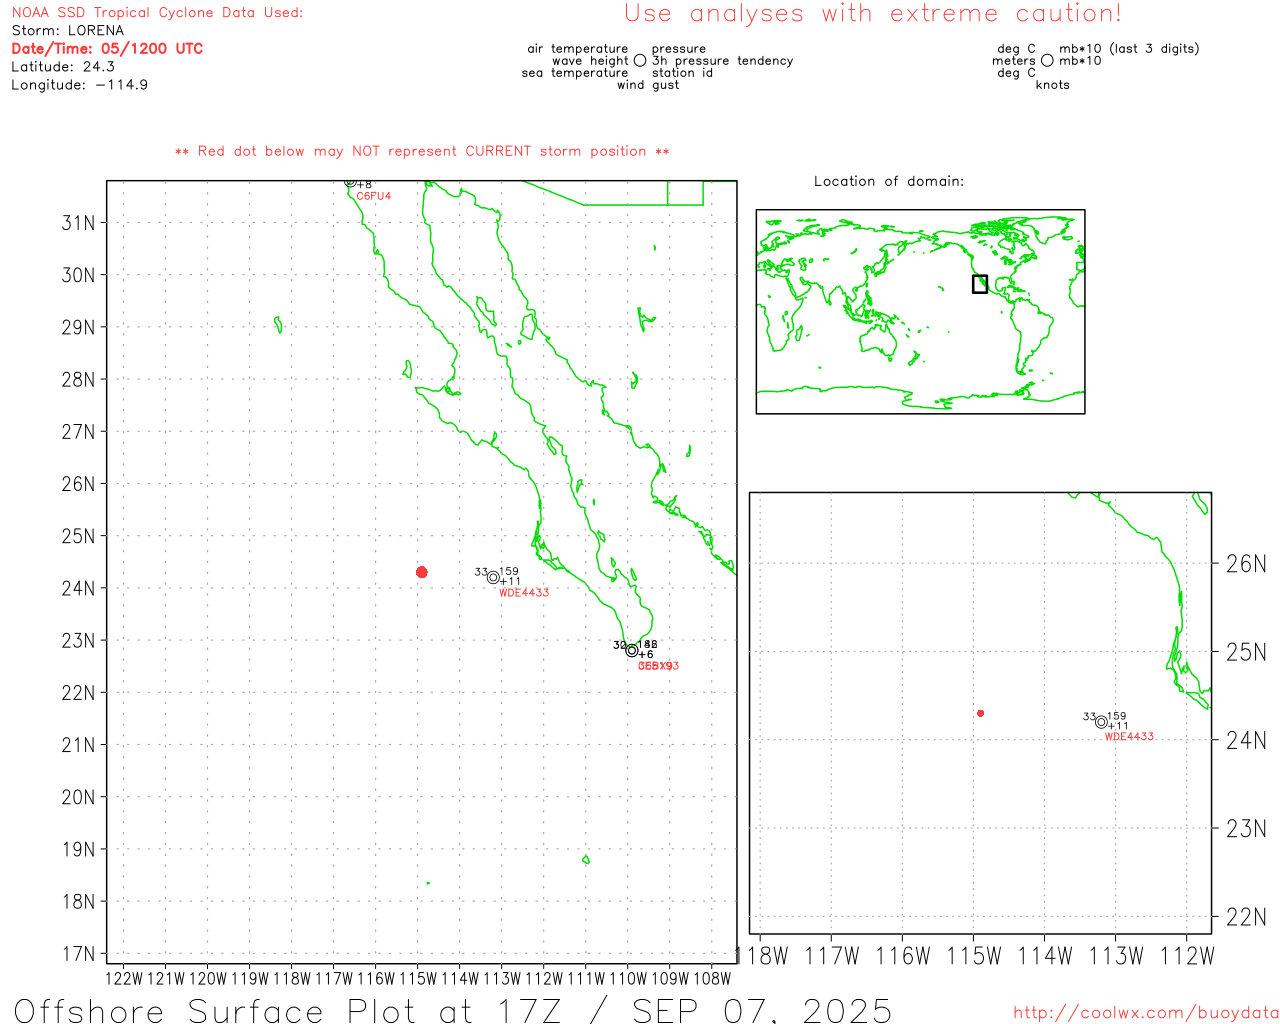Screen dimensions: 1280x1024
Task: Click the 'Longitude: -114.9' text
Action: point(80,84)
